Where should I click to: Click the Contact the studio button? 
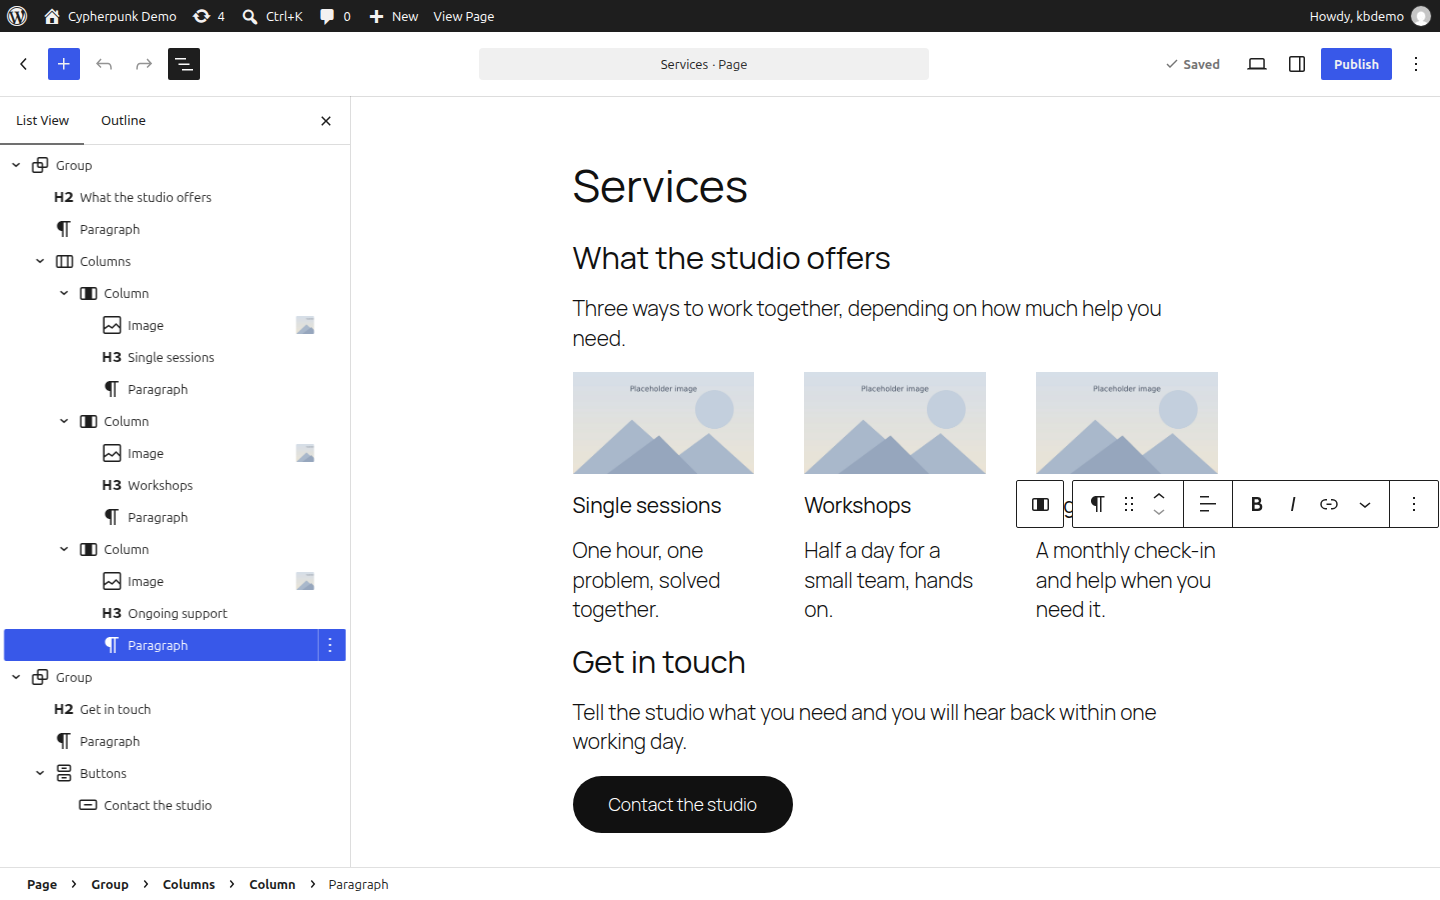click(683, 804)
